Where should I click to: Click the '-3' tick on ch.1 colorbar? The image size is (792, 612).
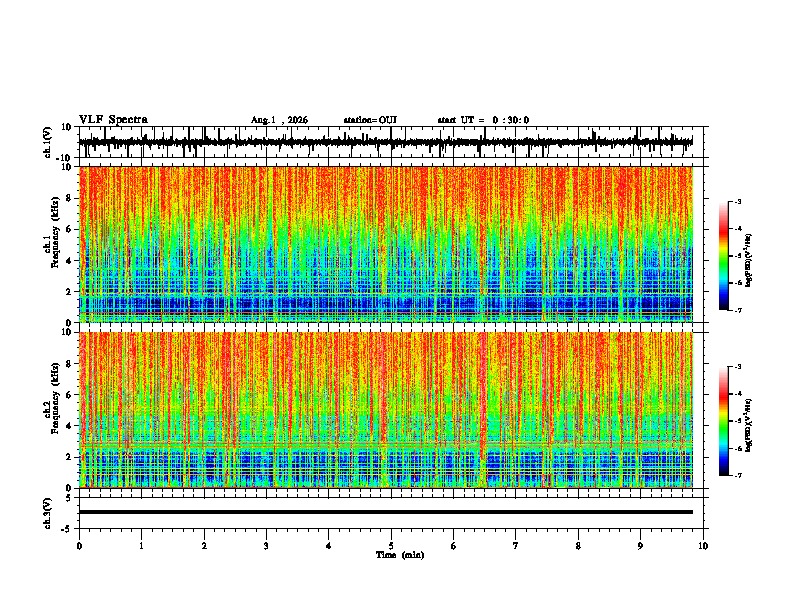[x=738, y=202]
